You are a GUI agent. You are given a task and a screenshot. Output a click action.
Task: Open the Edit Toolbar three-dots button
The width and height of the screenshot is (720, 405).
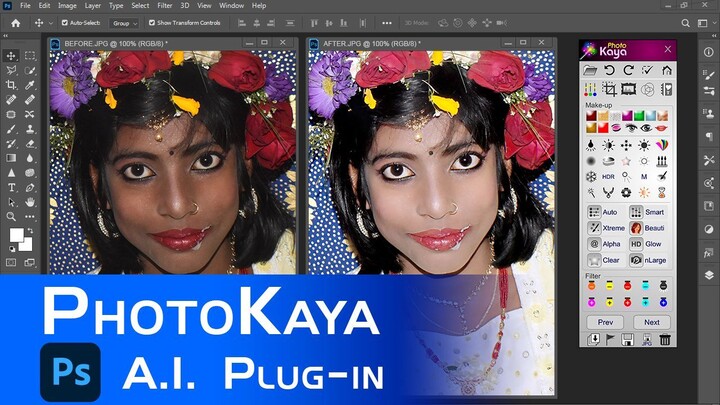30,217
